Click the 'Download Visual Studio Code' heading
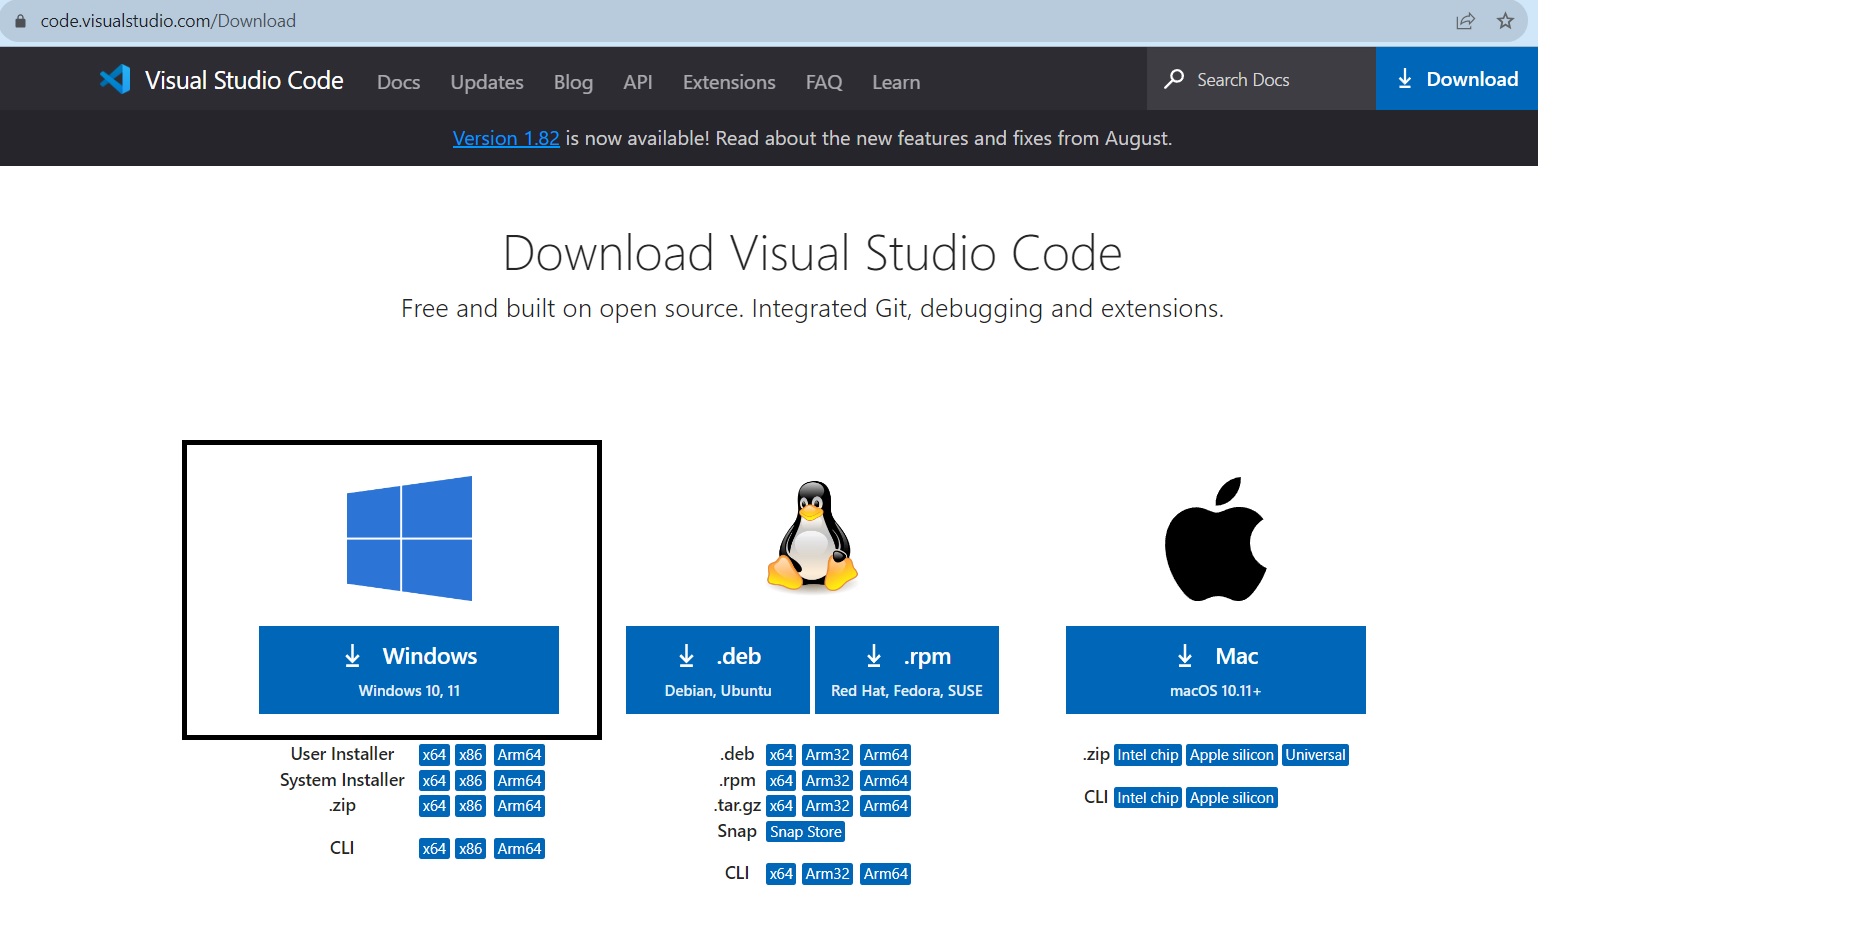The width and height of the screenshot is (1875, 941). tap(812, 253)
